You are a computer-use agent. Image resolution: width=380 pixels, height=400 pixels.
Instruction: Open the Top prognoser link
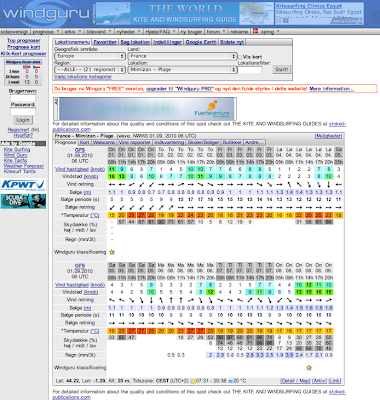tap(24, 40)
